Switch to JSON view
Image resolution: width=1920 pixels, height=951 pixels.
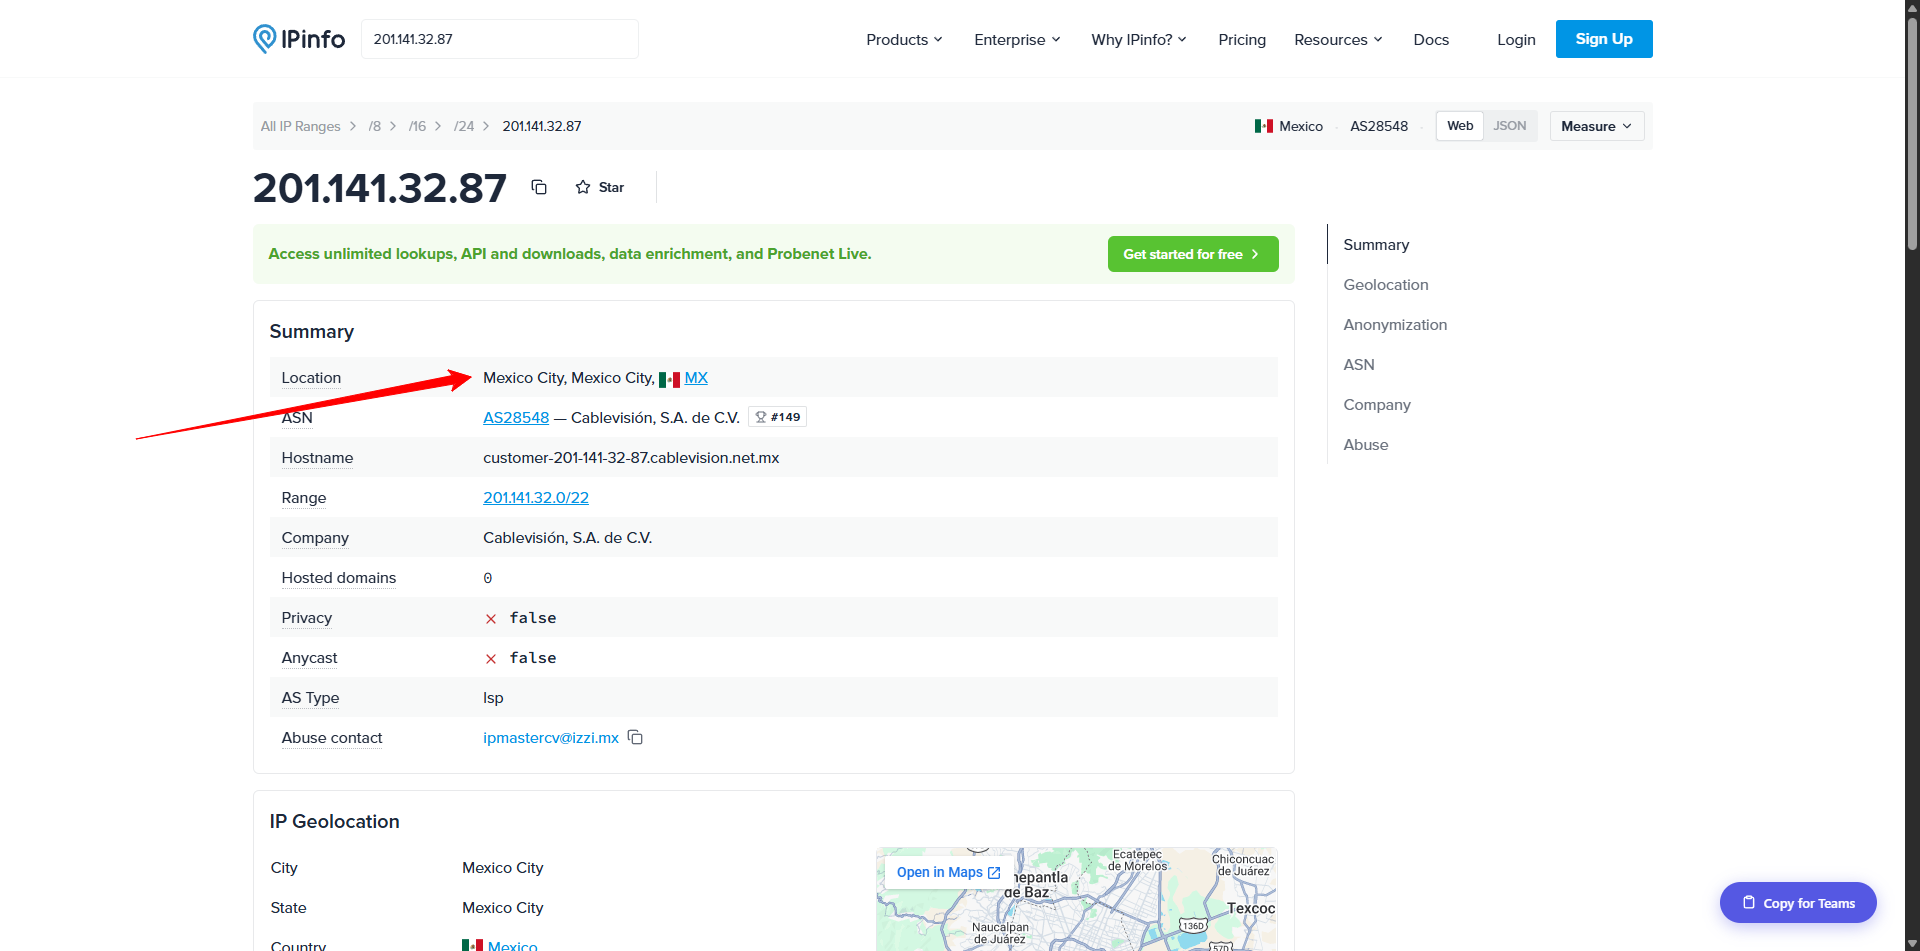(x=1510, y=126)
